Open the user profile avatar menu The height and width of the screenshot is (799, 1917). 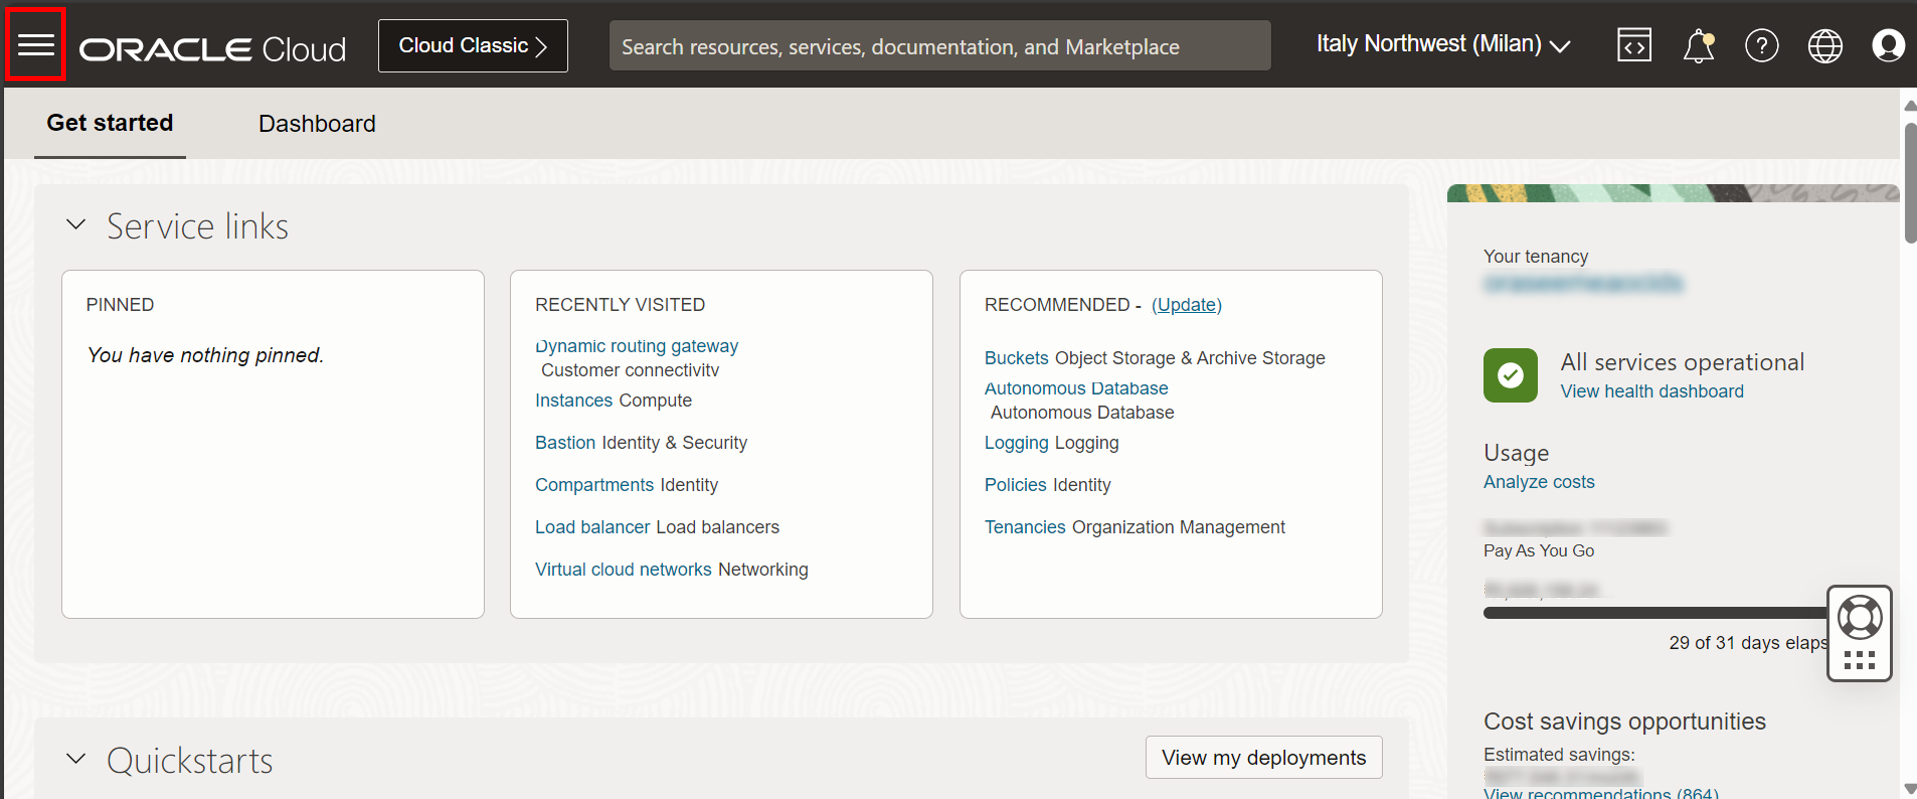tap(1888, 46)
